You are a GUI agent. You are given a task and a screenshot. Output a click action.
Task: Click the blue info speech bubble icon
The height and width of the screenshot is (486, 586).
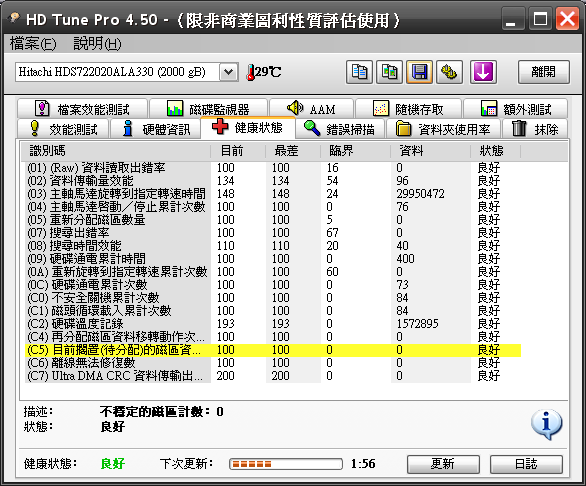546,424
